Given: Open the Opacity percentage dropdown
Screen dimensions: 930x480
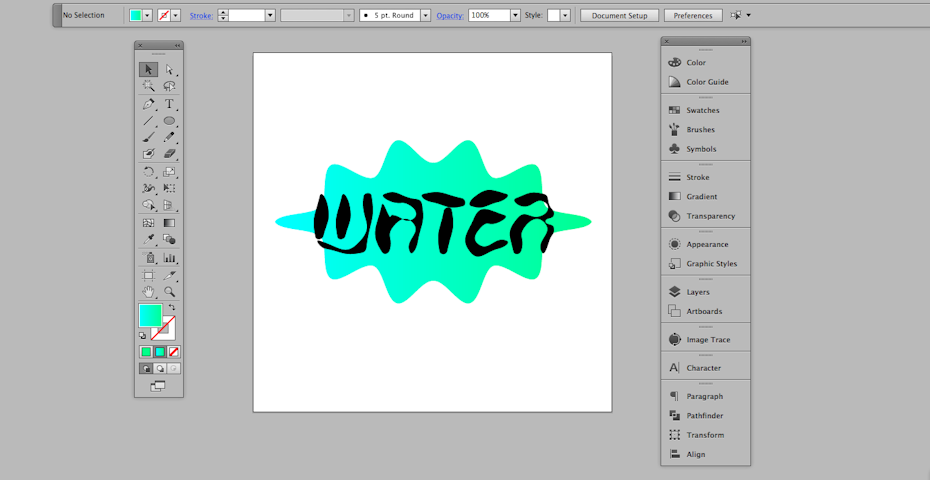Looking at the screenshot, I should (x=515, y=16).
